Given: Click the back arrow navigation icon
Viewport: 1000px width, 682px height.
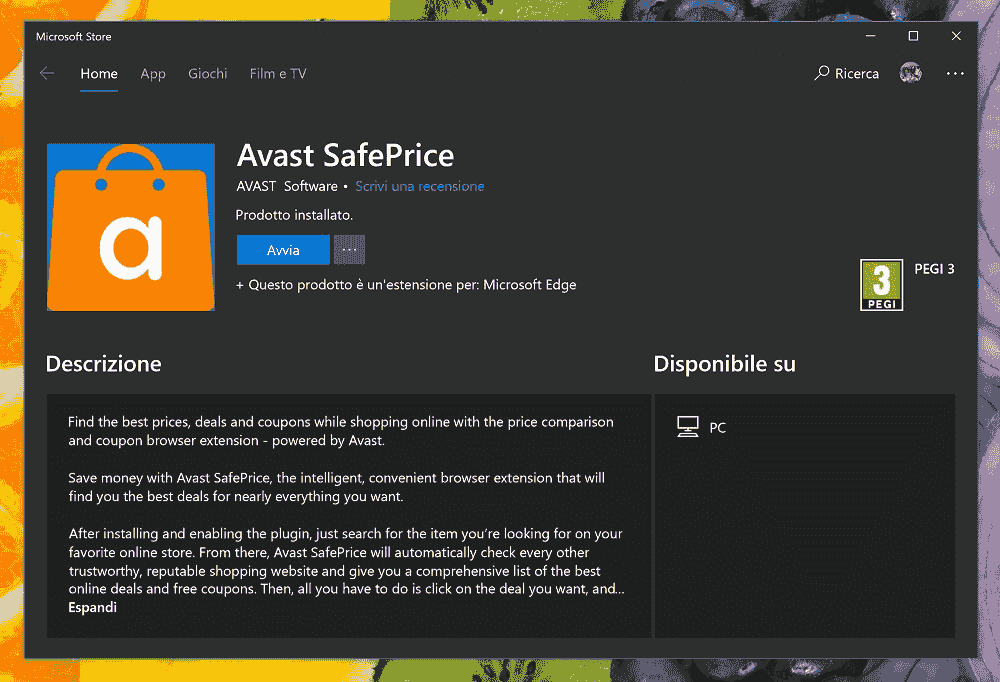Looking at the screenshot, I should 47,73.
